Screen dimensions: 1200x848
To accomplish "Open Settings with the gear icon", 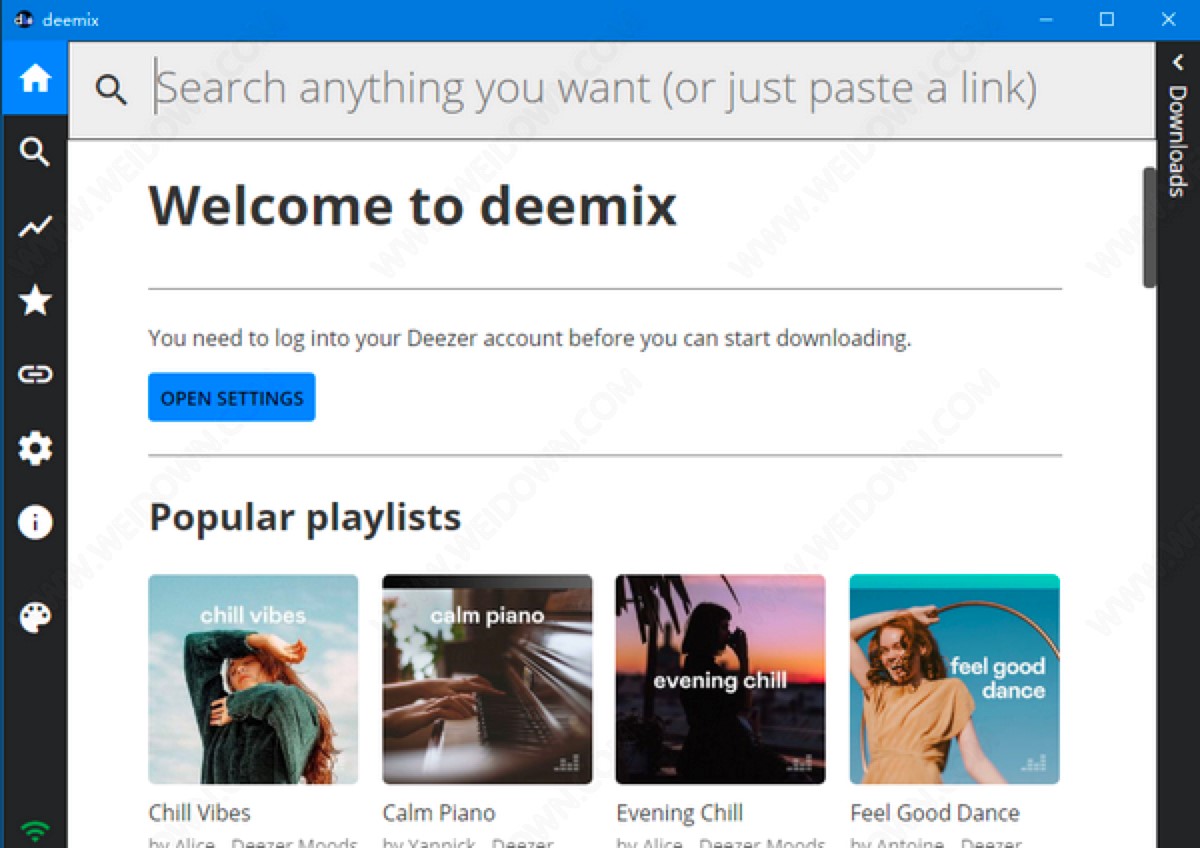I will click(35, 448).
